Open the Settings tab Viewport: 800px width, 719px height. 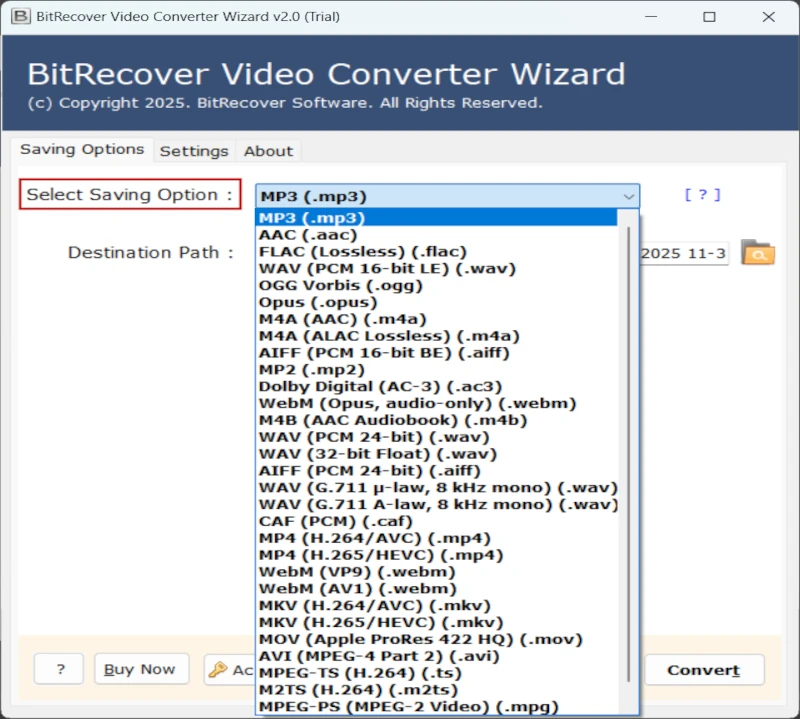click(x=194, y=151)
